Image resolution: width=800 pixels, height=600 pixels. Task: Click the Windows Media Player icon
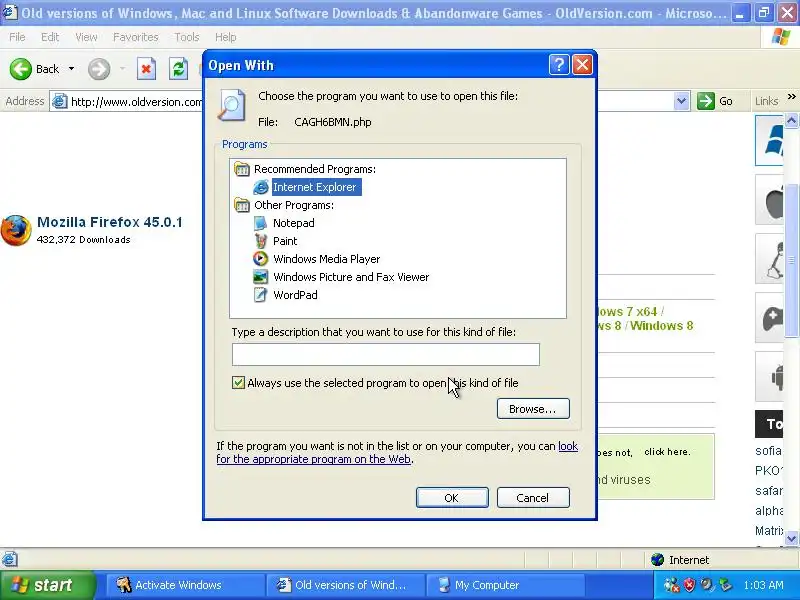click(x=260, y=259)
